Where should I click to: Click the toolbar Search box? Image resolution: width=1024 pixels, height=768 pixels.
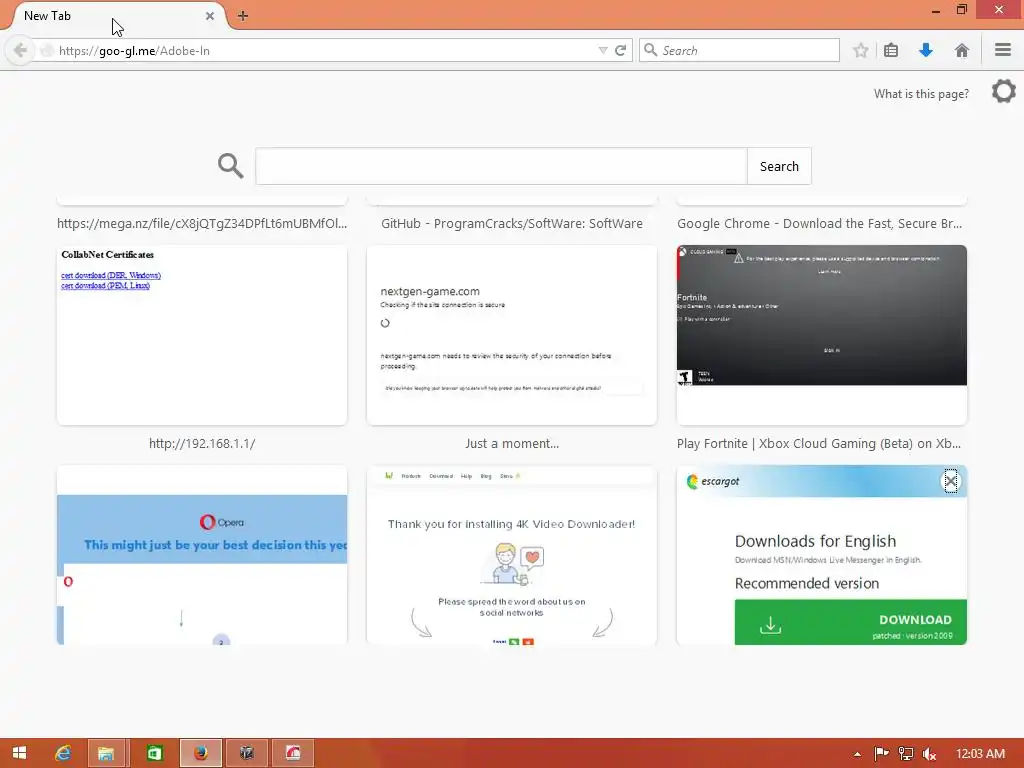tap(739, 50)
